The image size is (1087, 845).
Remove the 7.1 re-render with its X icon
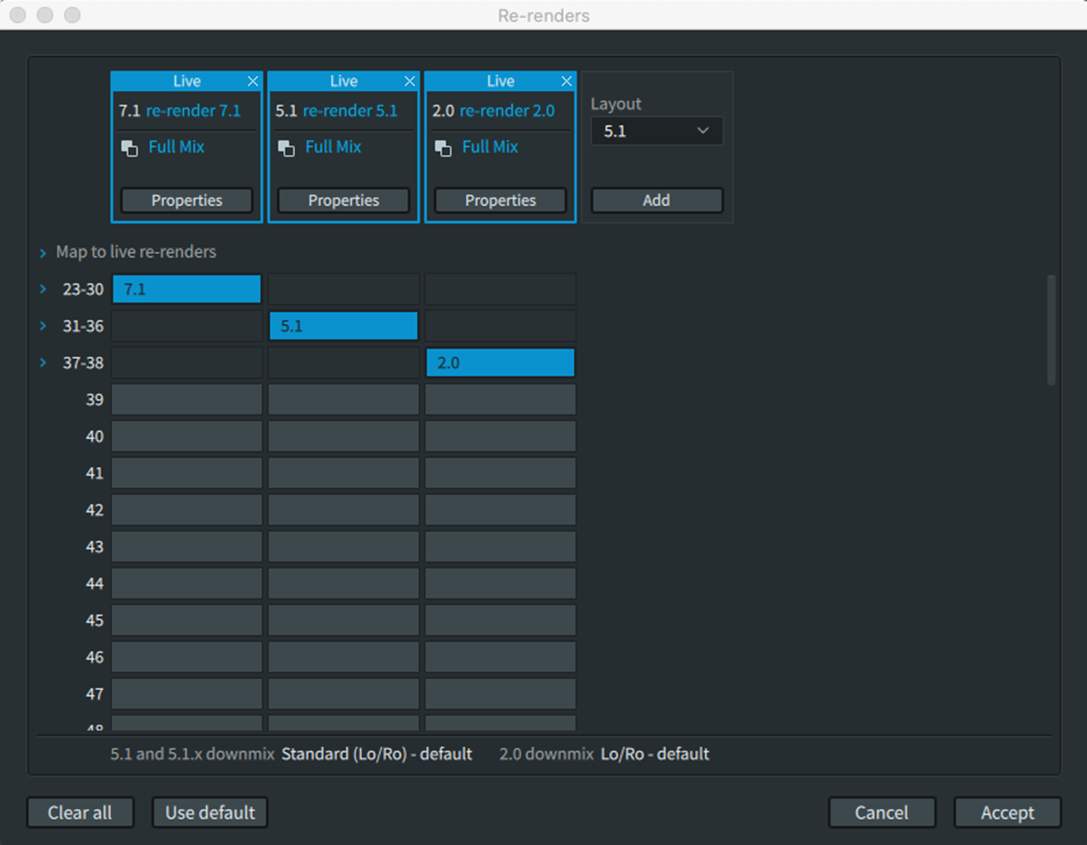click(x=253, y=81)
